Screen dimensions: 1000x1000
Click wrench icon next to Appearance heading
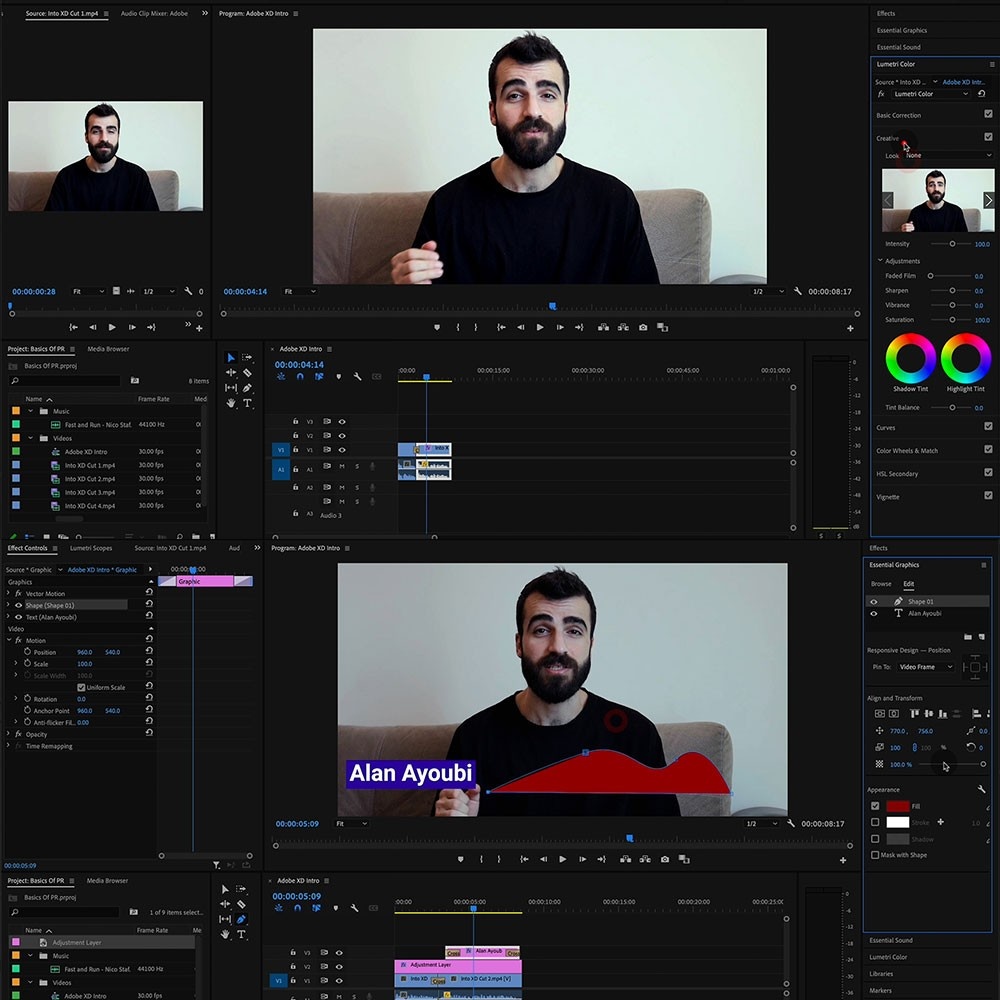click(x=982, y=790)
